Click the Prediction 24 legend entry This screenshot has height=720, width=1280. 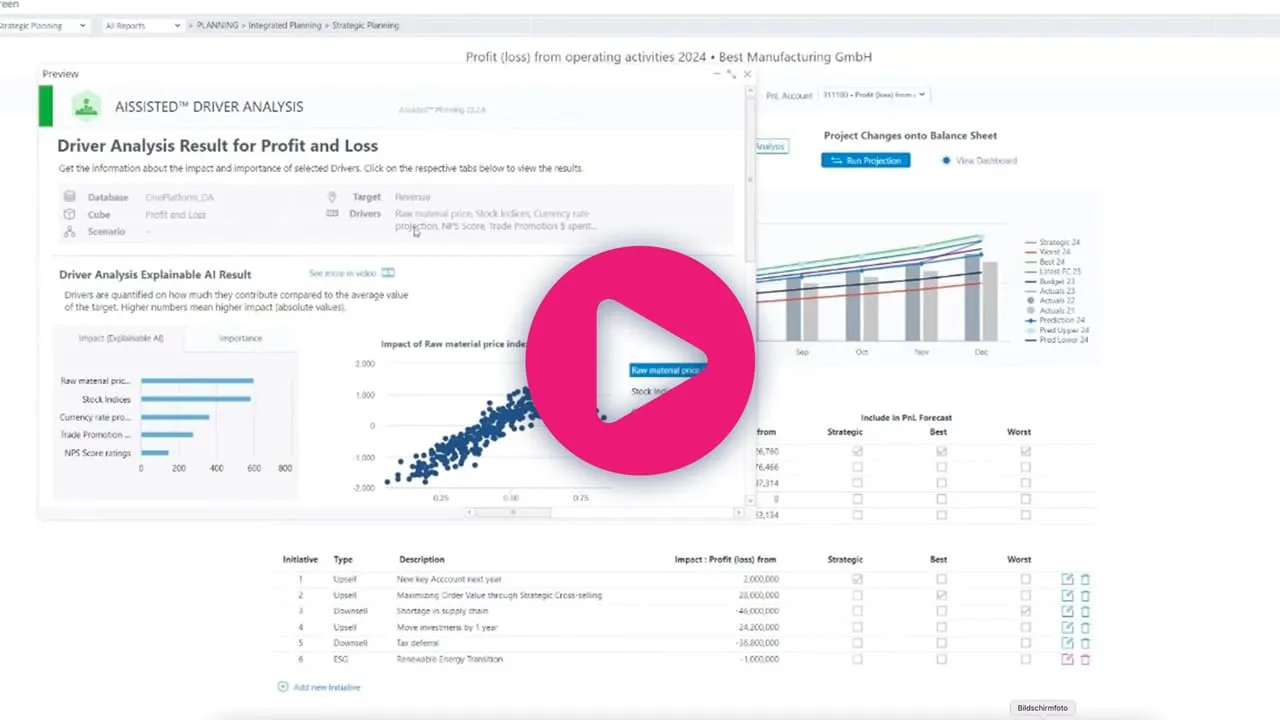(x=1055, y=320)
